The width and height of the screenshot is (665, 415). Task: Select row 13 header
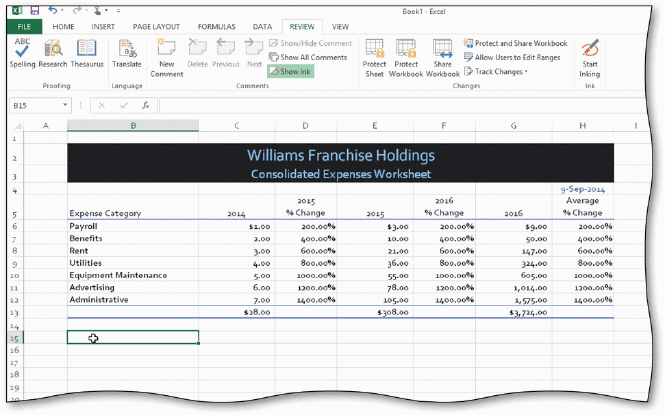click(x=15, y=313)
